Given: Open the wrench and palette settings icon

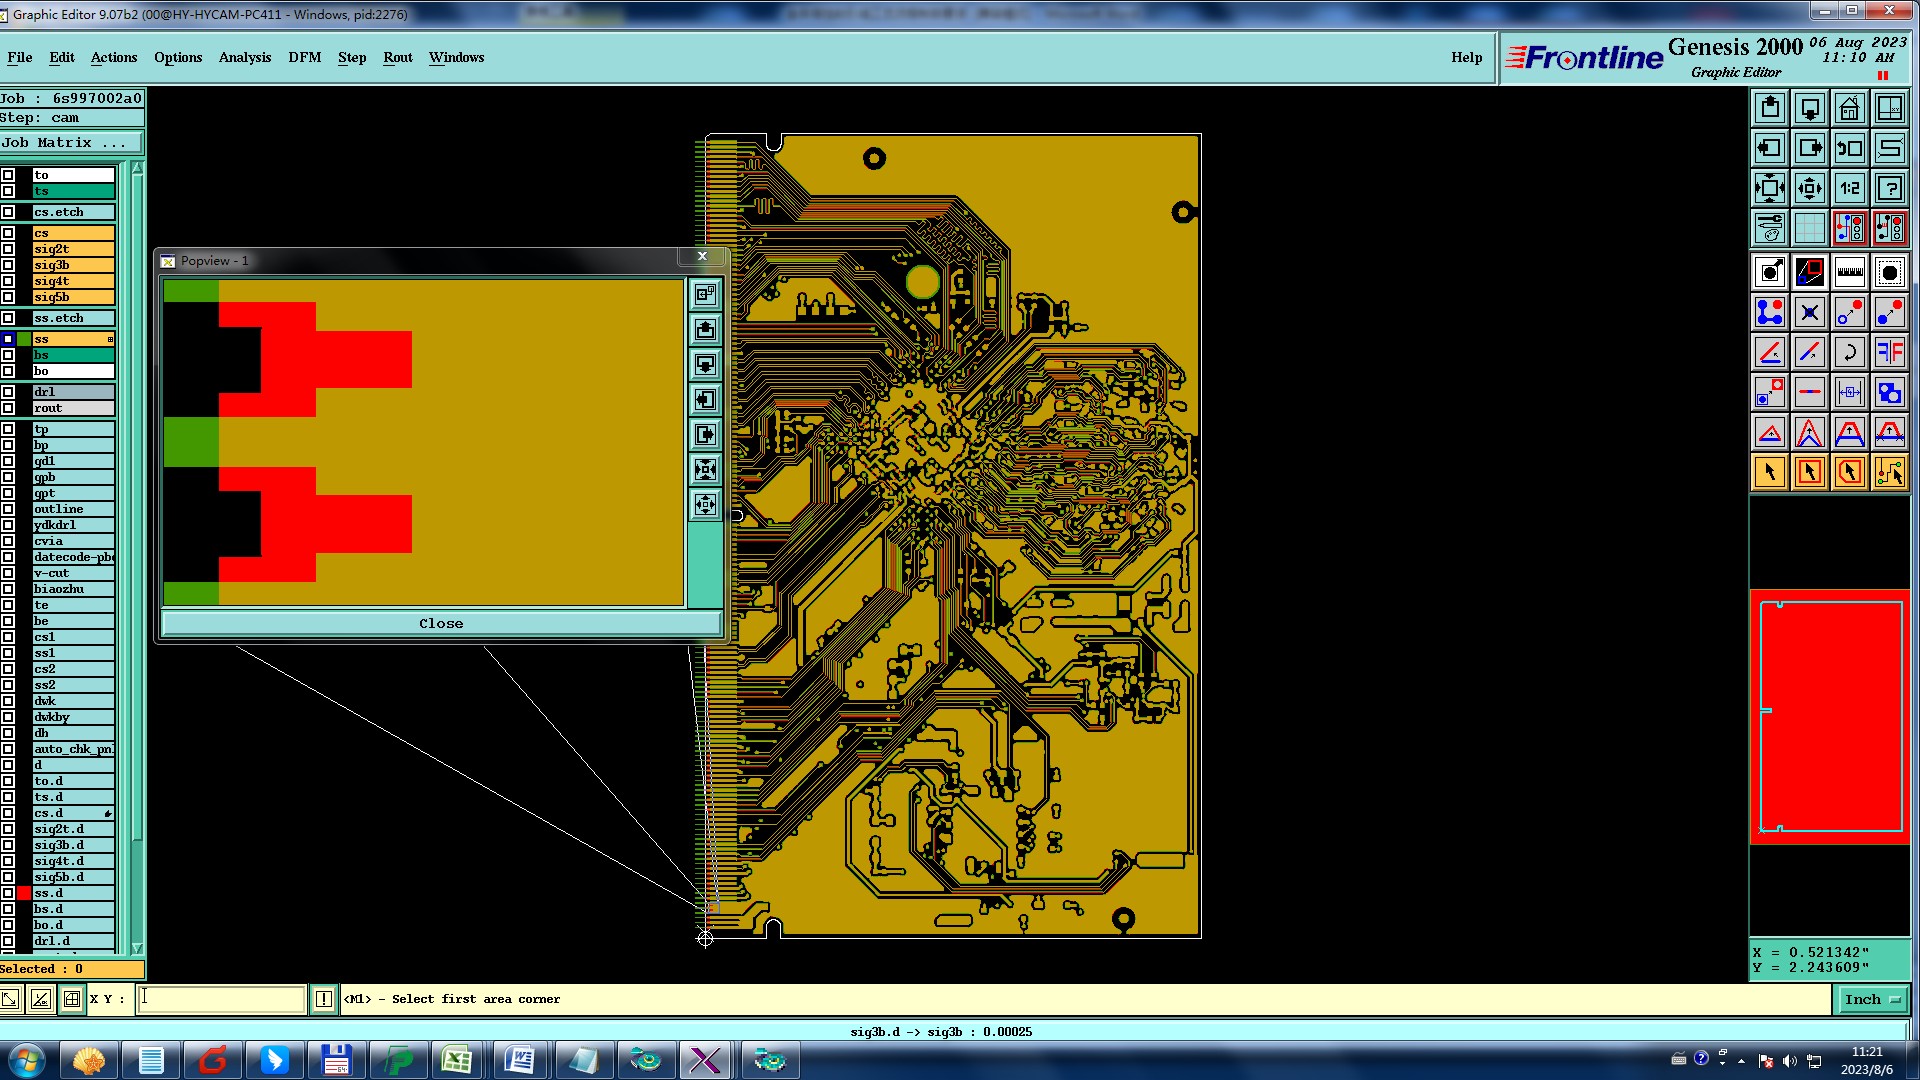Looking at the screenshot, I should pos(1769,228).
